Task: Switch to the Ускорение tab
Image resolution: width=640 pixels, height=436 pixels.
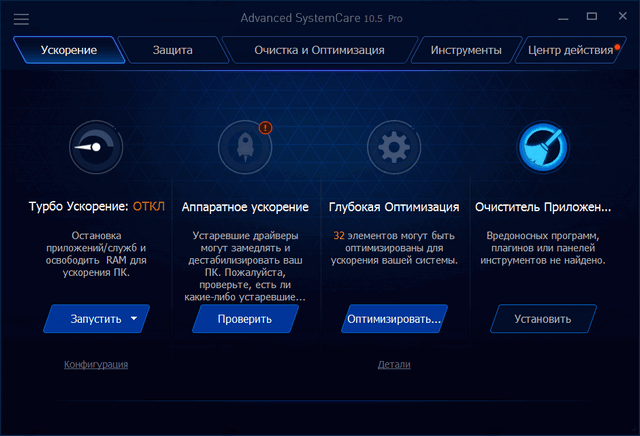Action: [x=69, y=50]
